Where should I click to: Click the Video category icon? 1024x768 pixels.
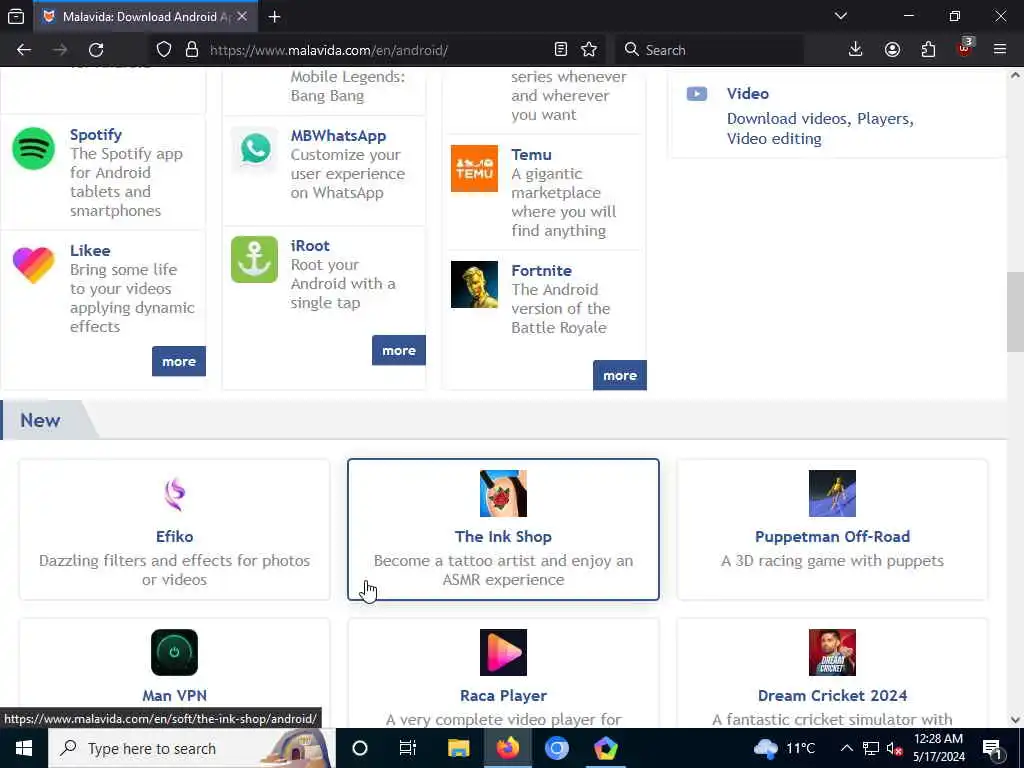click(x=696, y=94)
